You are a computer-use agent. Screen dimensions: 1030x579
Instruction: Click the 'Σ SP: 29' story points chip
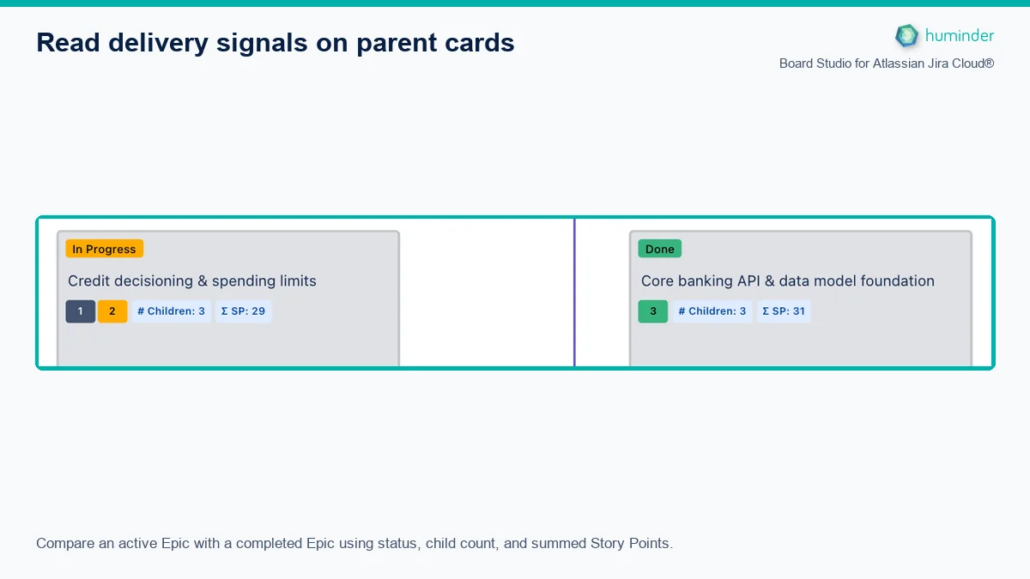[x=243, y=311]
